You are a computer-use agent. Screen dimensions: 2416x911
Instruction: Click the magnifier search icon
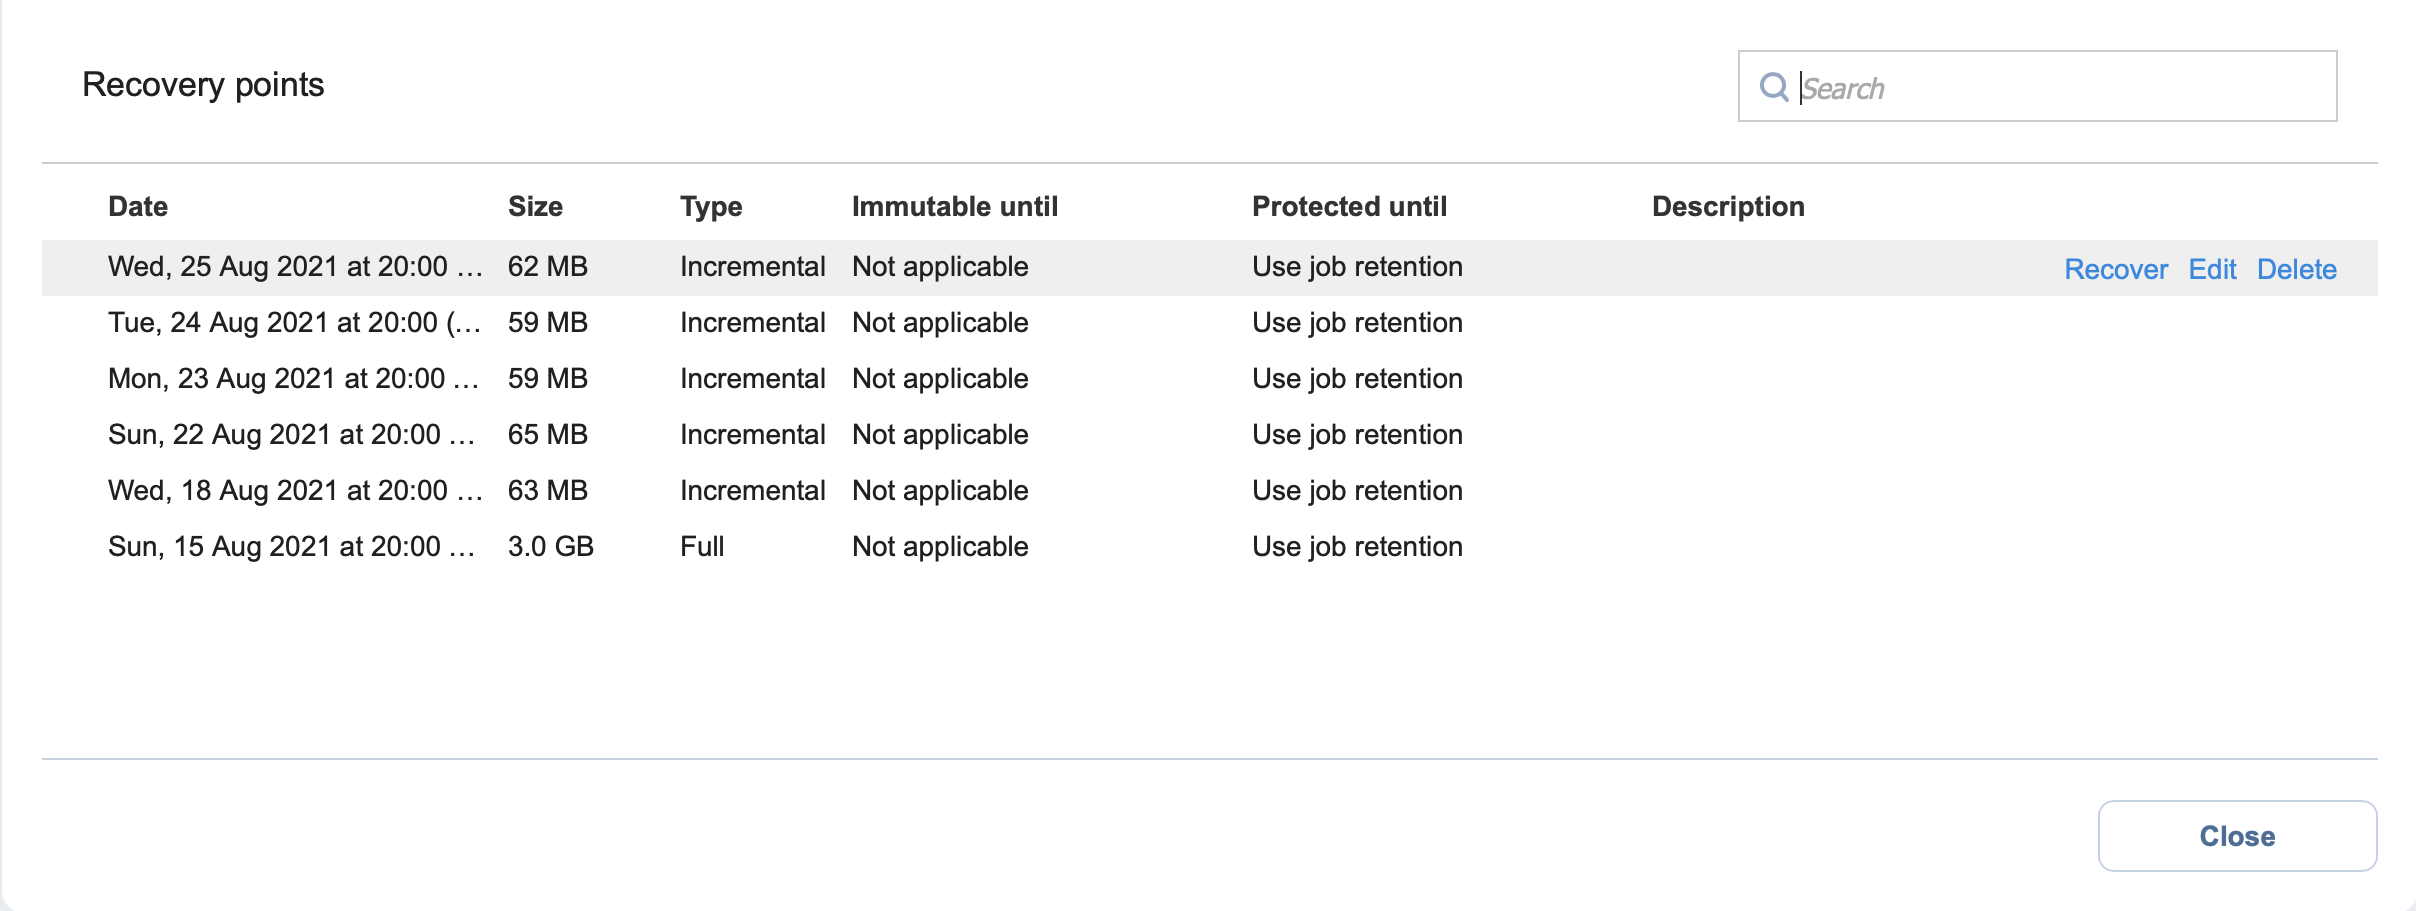[x=1773, y=87]
